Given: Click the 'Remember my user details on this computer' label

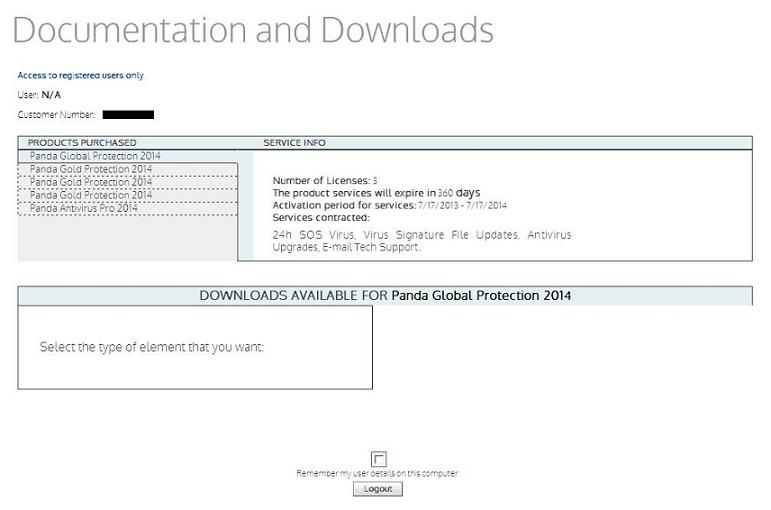Looking at the screenshot, I should coord(377,473).
